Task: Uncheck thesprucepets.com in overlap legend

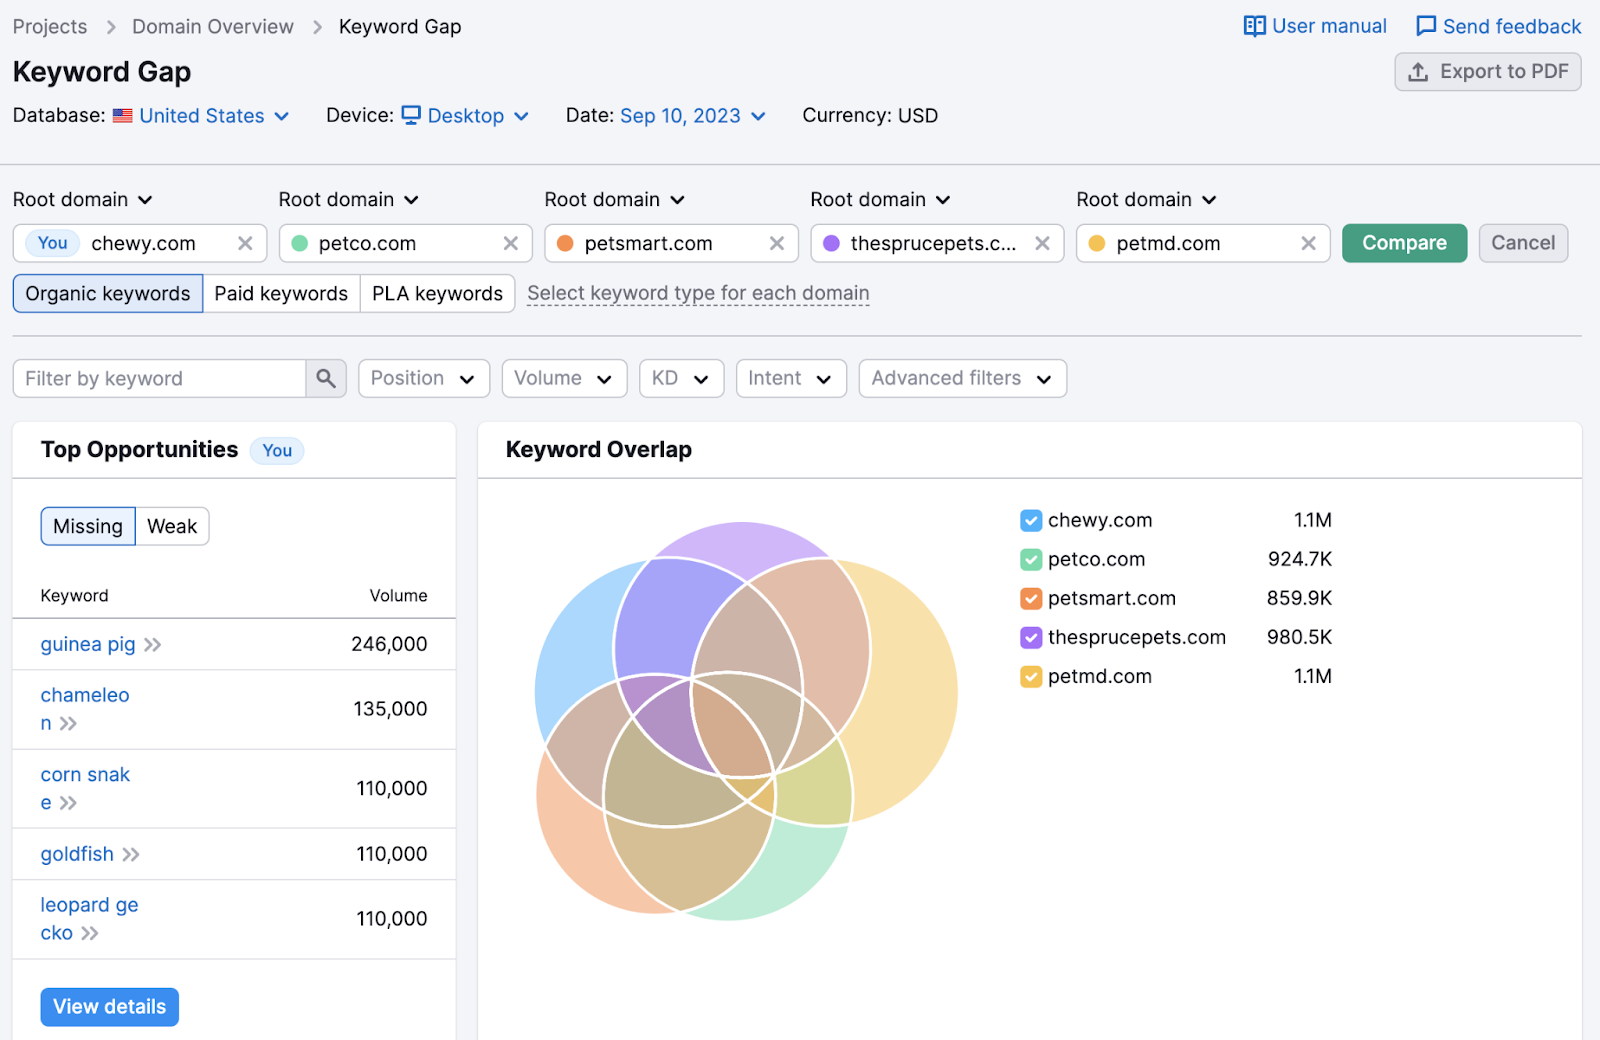Action: [1031, 638]
